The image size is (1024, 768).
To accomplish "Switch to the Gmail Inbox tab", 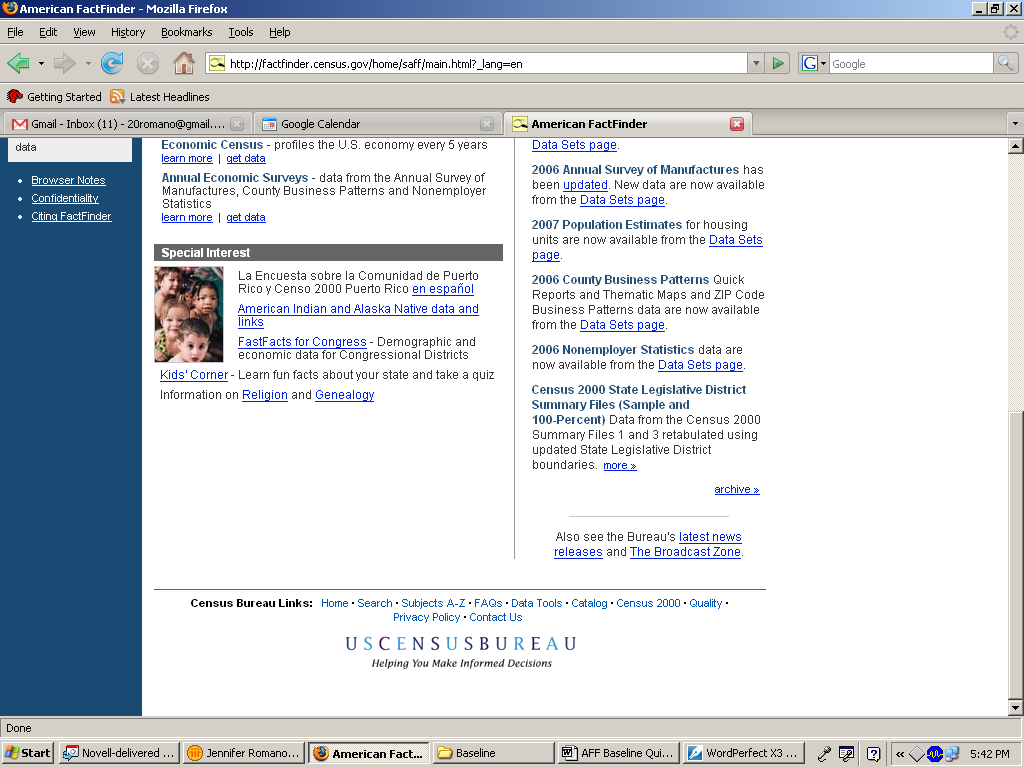I will 127,124.
